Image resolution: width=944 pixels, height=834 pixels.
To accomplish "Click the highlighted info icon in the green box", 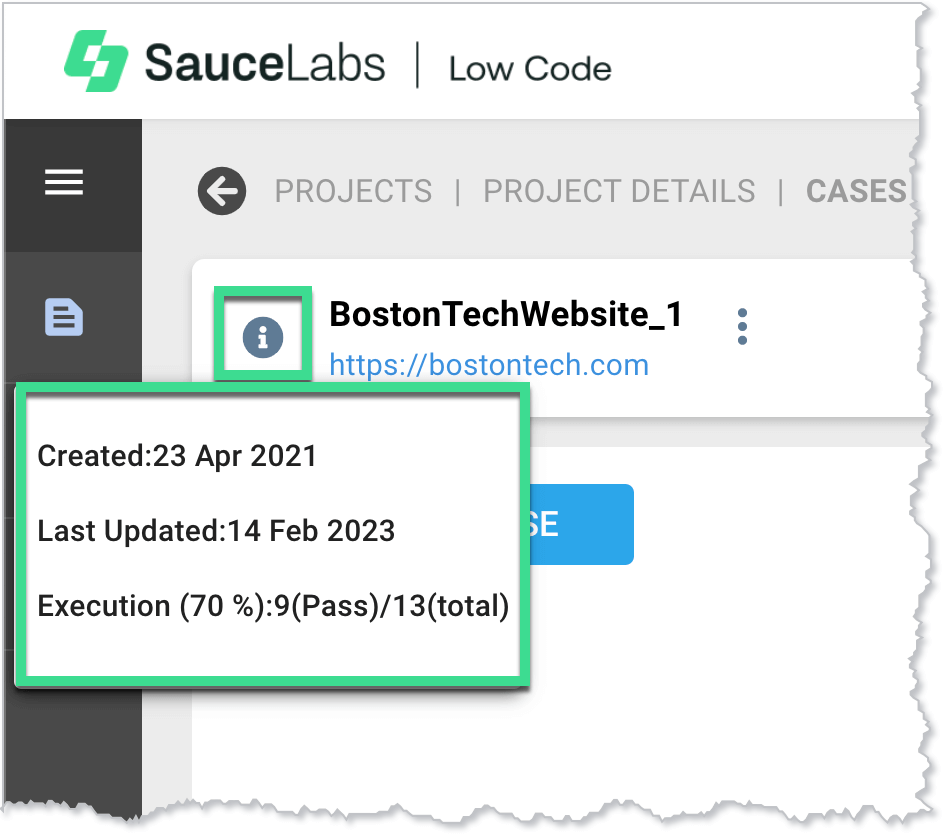I will point(262,336).
